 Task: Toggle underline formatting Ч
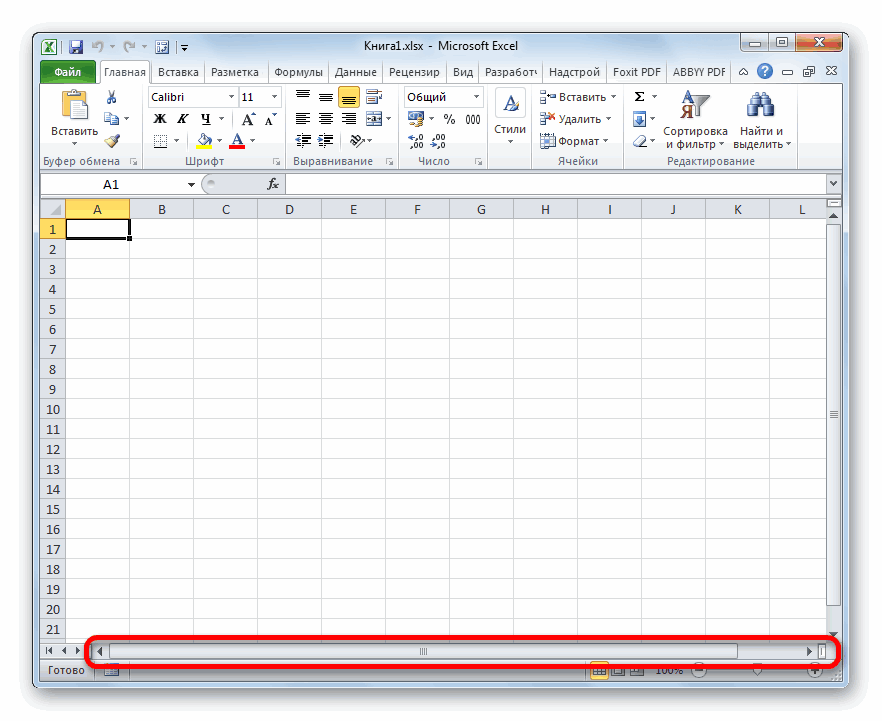206,119
